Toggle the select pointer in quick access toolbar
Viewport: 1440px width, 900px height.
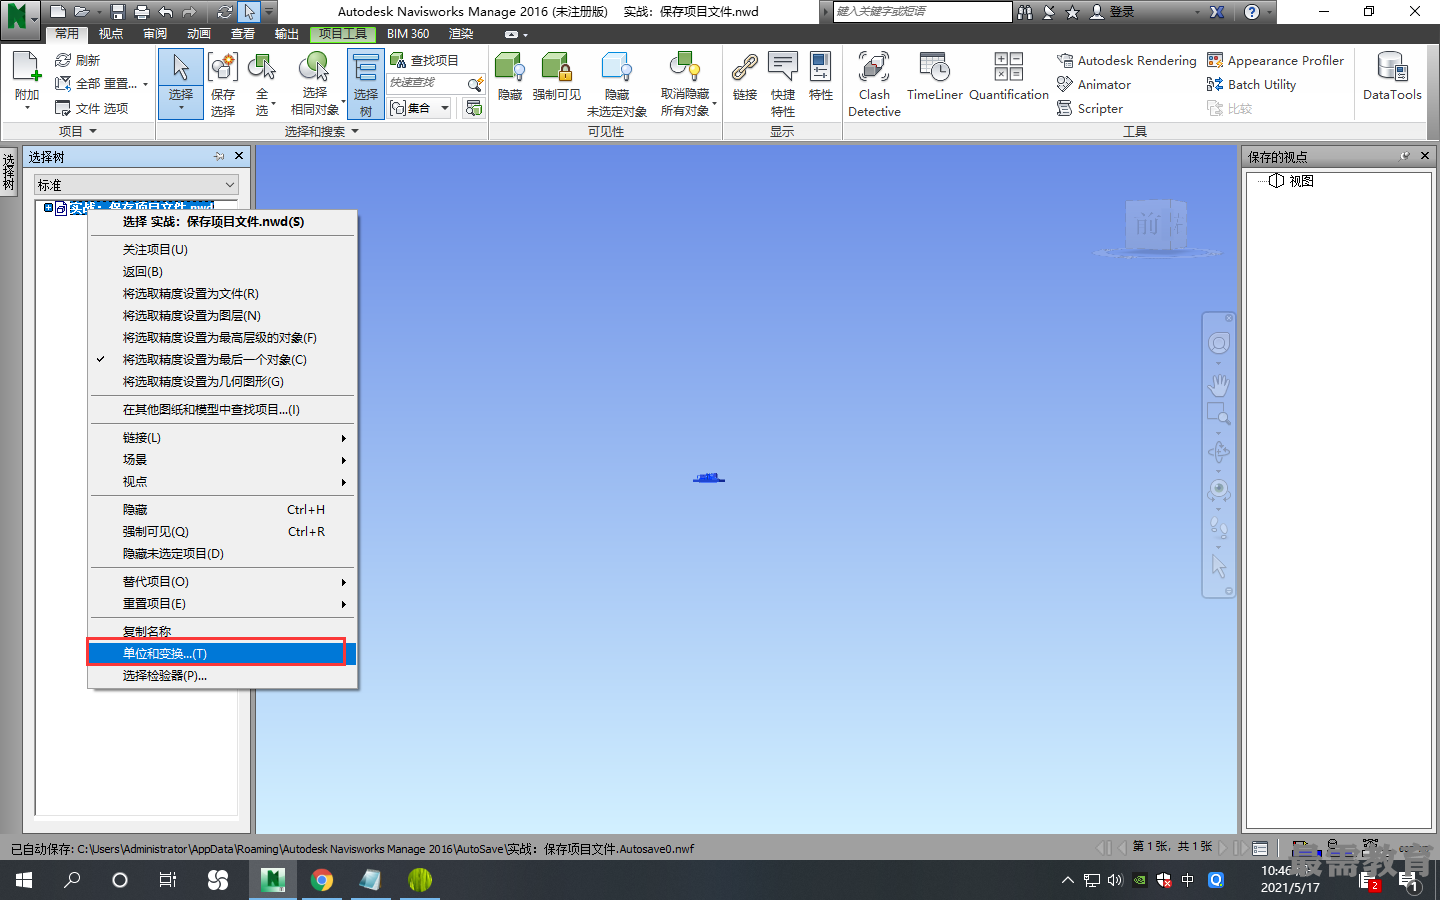249,12
